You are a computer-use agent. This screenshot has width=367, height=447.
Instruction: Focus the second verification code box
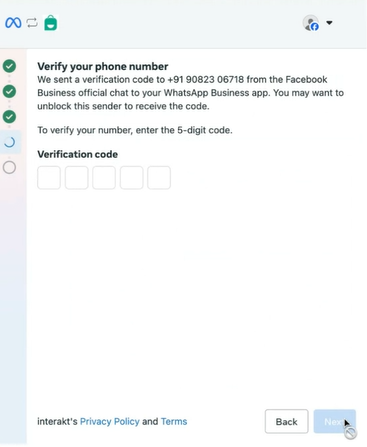click(x=77, y=178)
